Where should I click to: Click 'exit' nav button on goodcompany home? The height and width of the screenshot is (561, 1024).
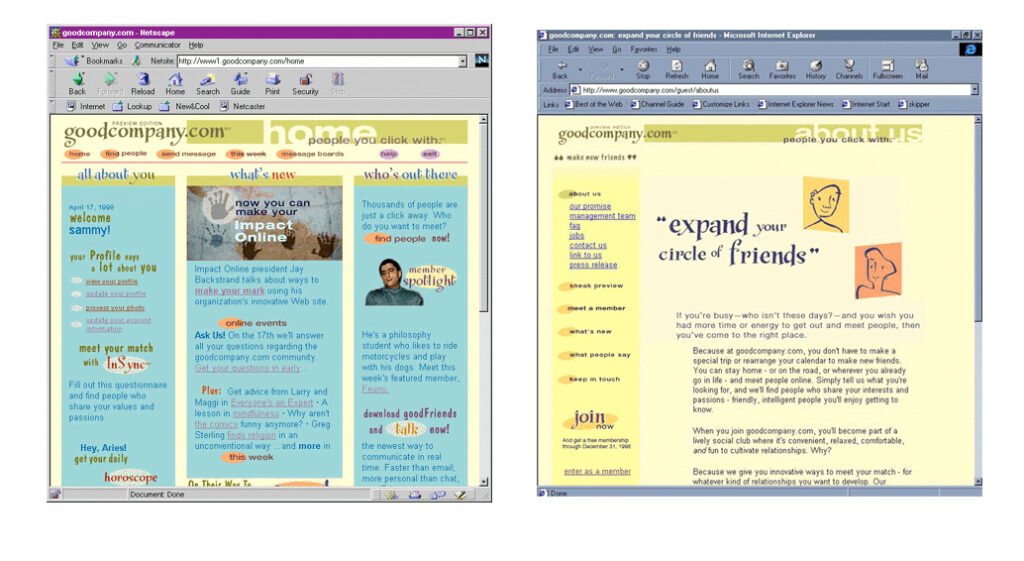point(430,154)
